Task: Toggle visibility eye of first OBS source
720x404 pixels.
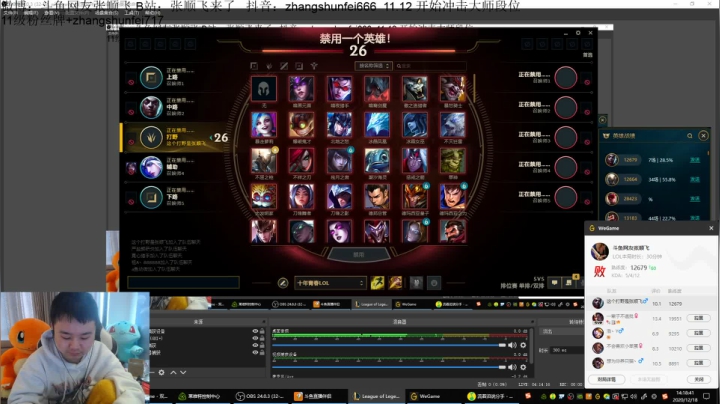Action: tap(255, 331)
